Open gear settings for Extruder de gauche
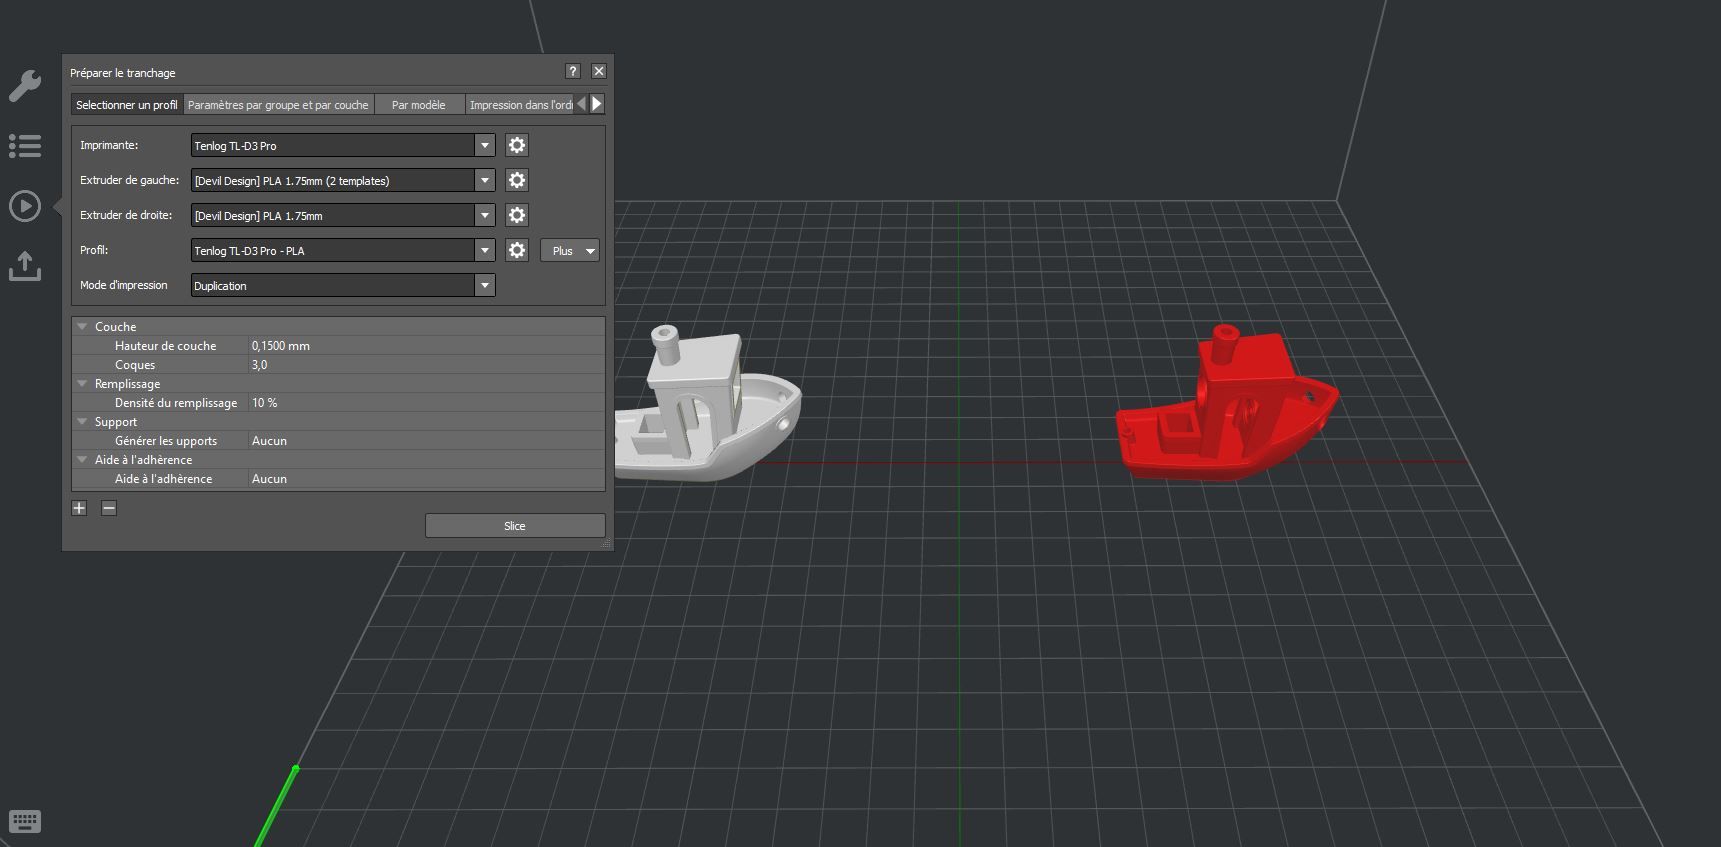This screenshot has height=847, width=1721. [517, 180]
